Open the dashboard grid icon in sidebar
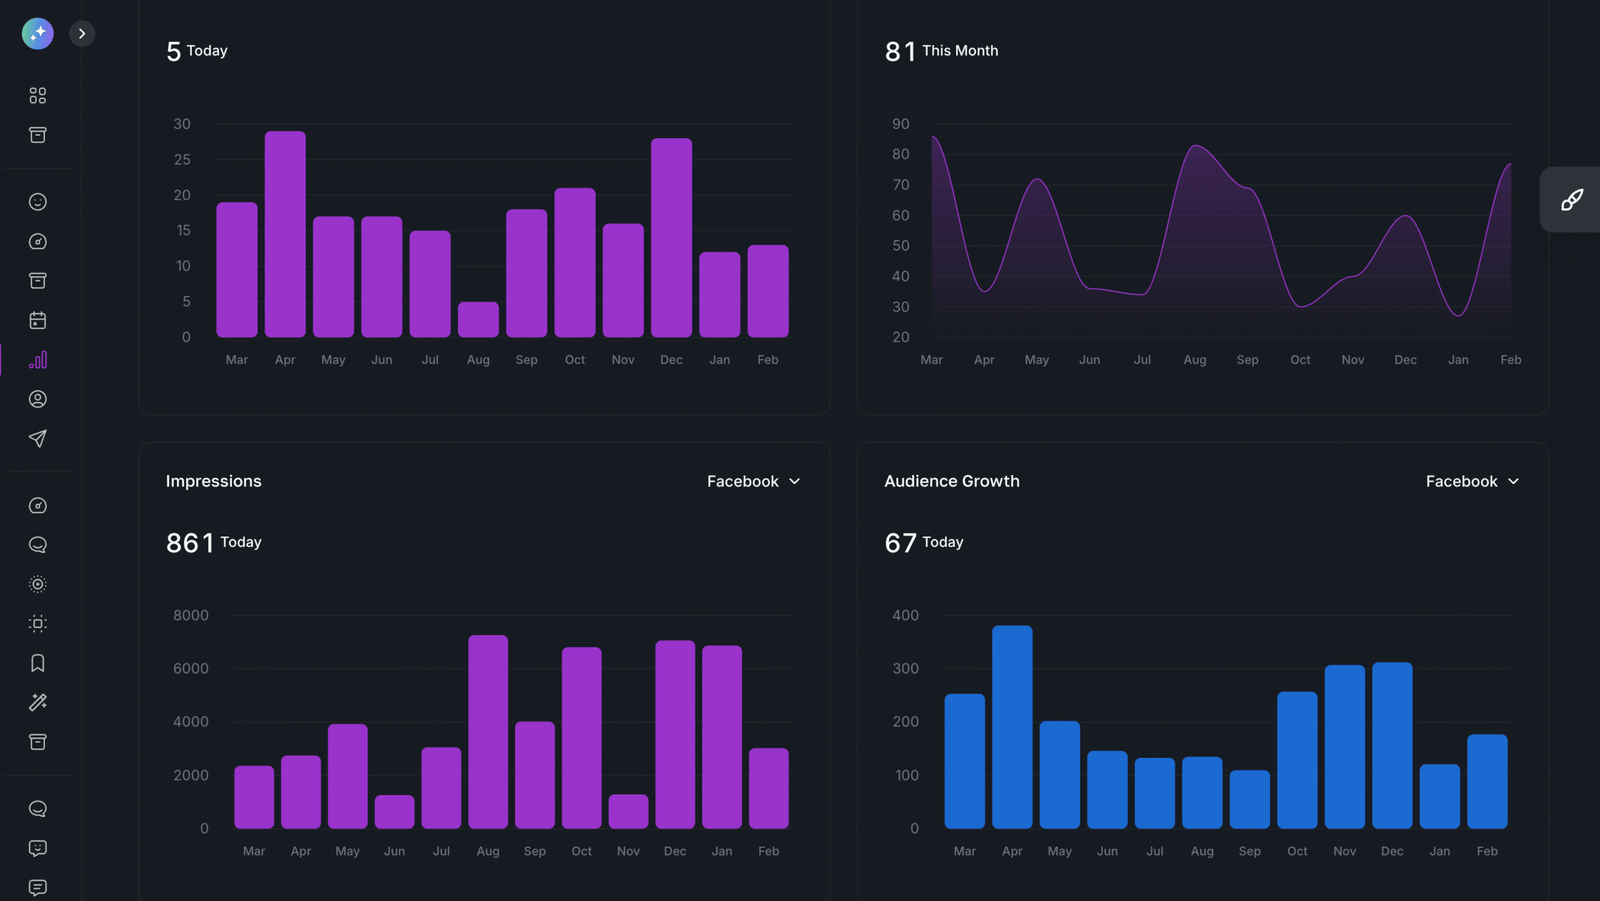The image size is (1600, 901). click(38, 95)
